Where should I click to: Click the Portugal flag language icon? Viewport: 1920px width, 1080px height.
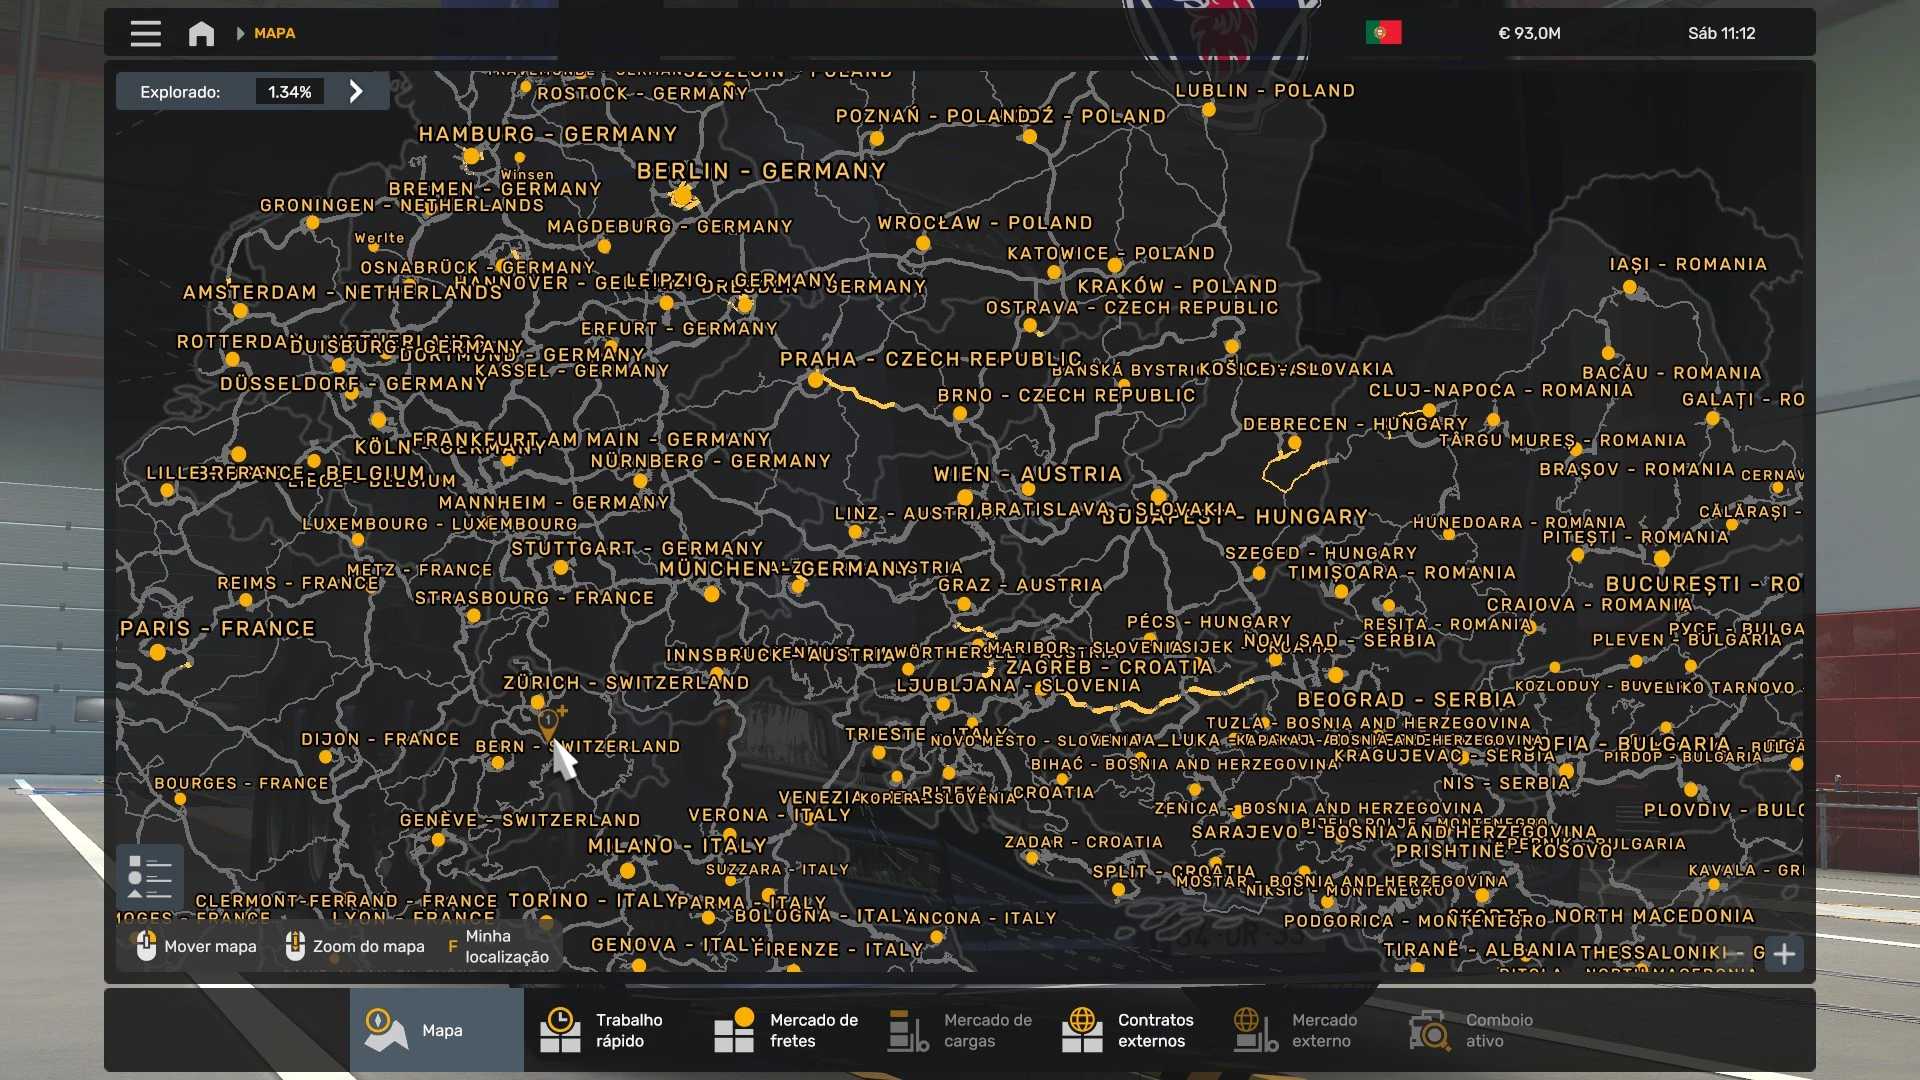(1383, 33)
